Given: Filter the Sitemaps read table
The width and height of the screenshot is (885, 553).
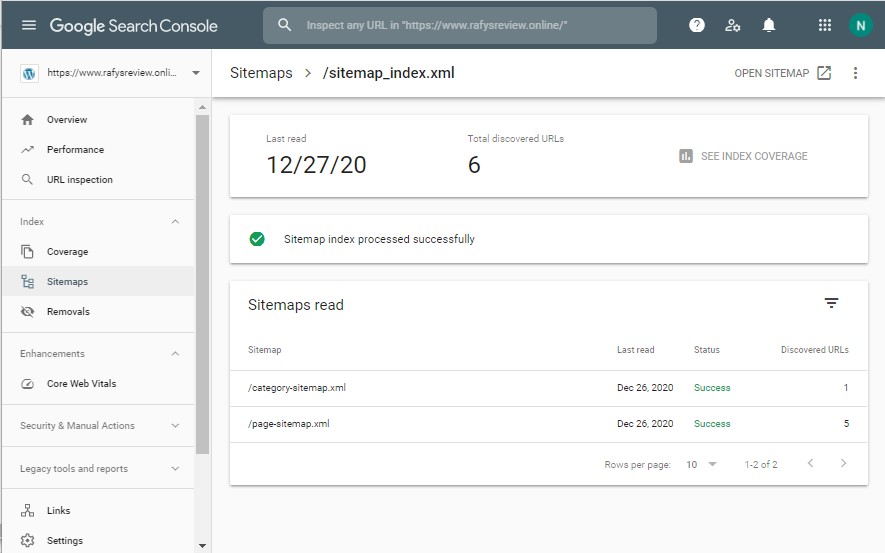Looking at the screenshot, I should coord(831,304).
